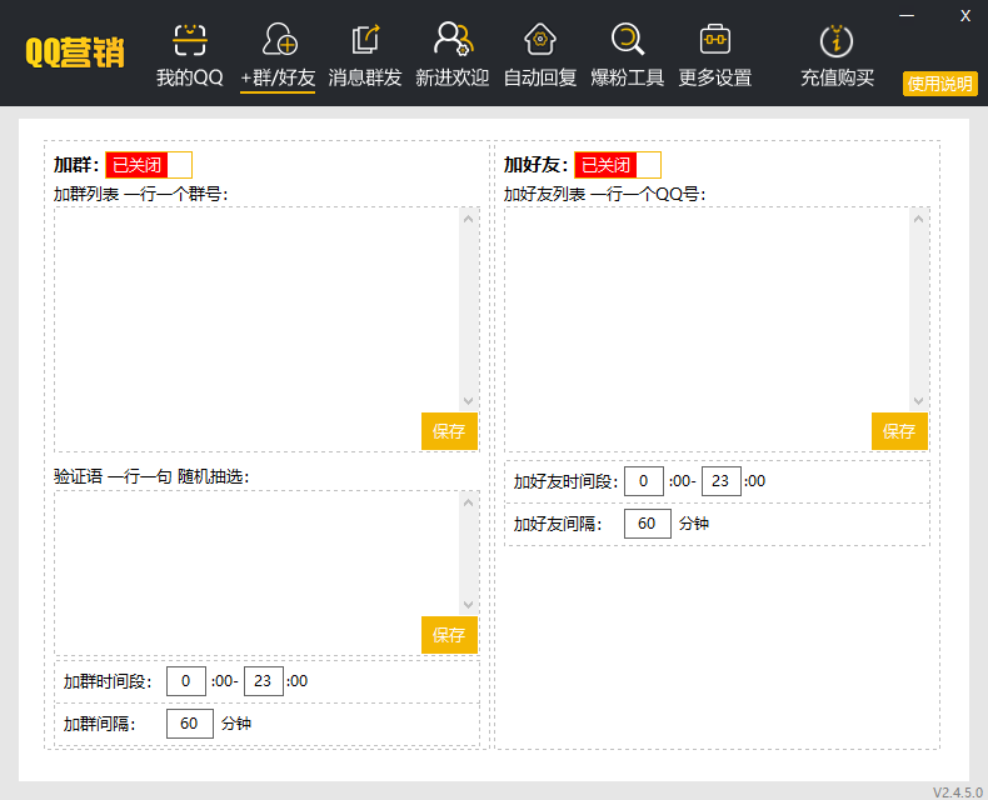Viewport: 988px width, 800px height.
Task: Click the 加群列表 scrollbar up arrow
Action: click(x=468, y=219)
